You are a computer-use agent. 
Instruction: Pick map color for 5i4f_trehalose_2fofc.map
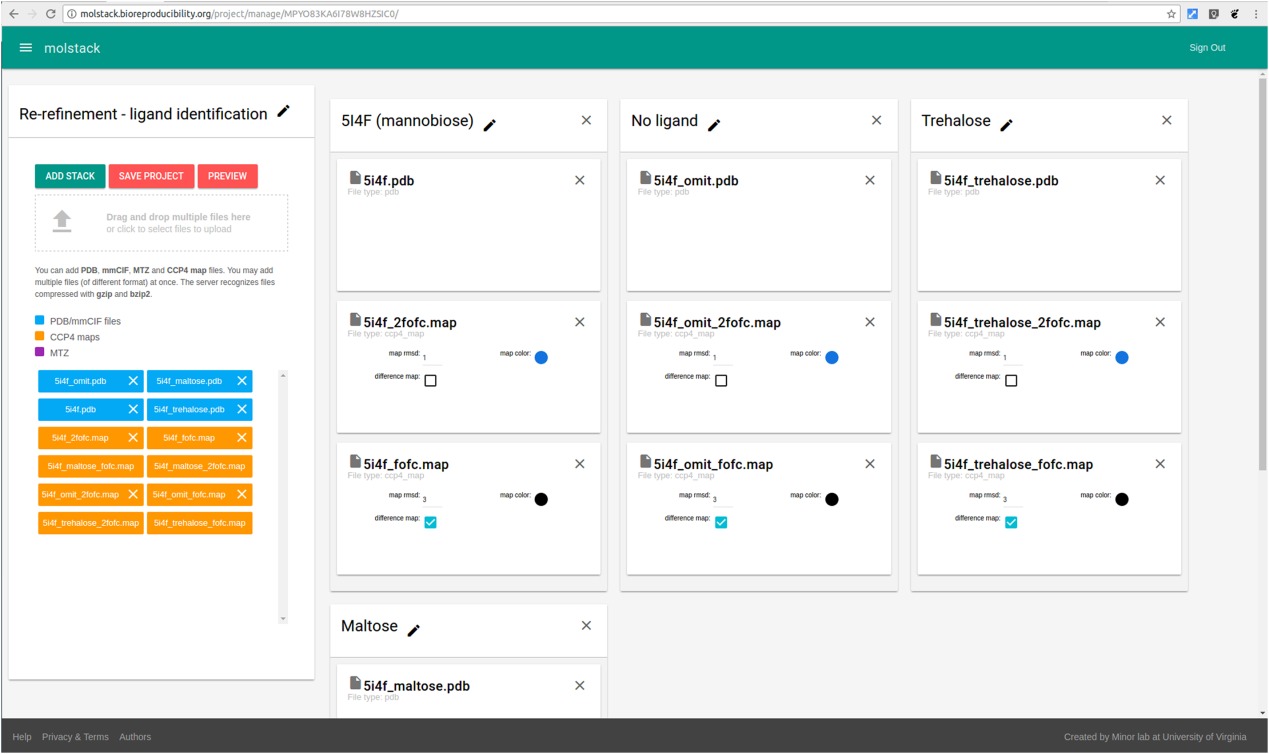click(1121, 358)
